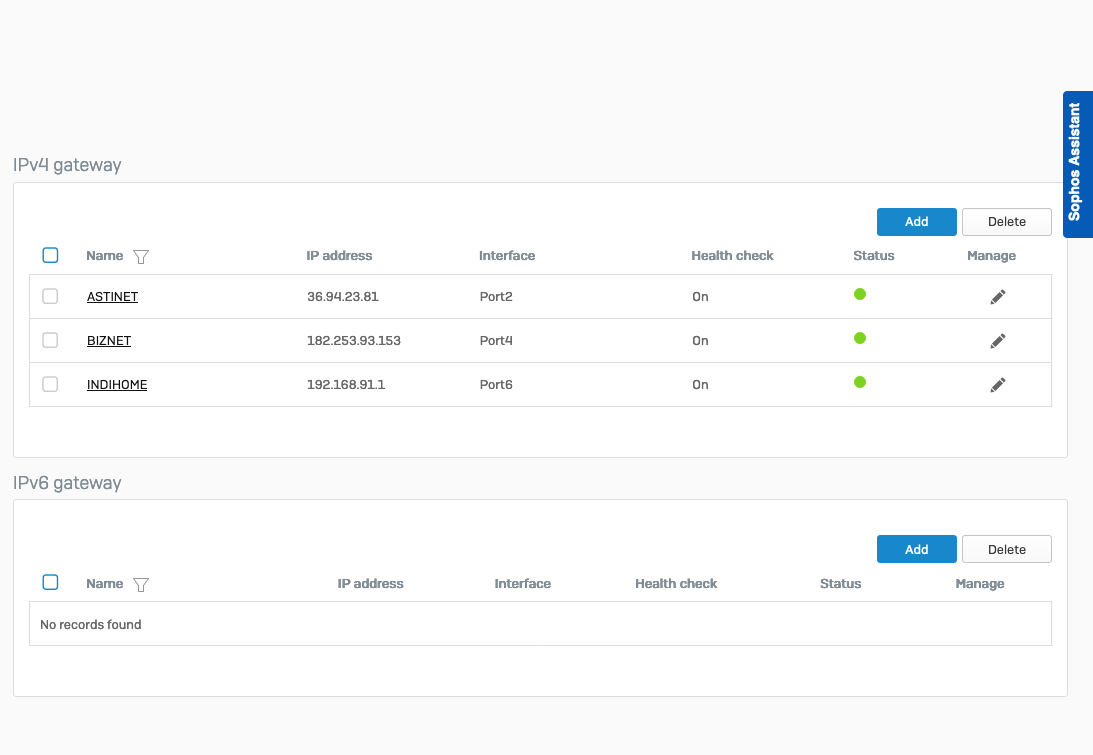Click the BIZNET health check On value
Viewport: 1093px width, 755px height.
pos(700,340)
